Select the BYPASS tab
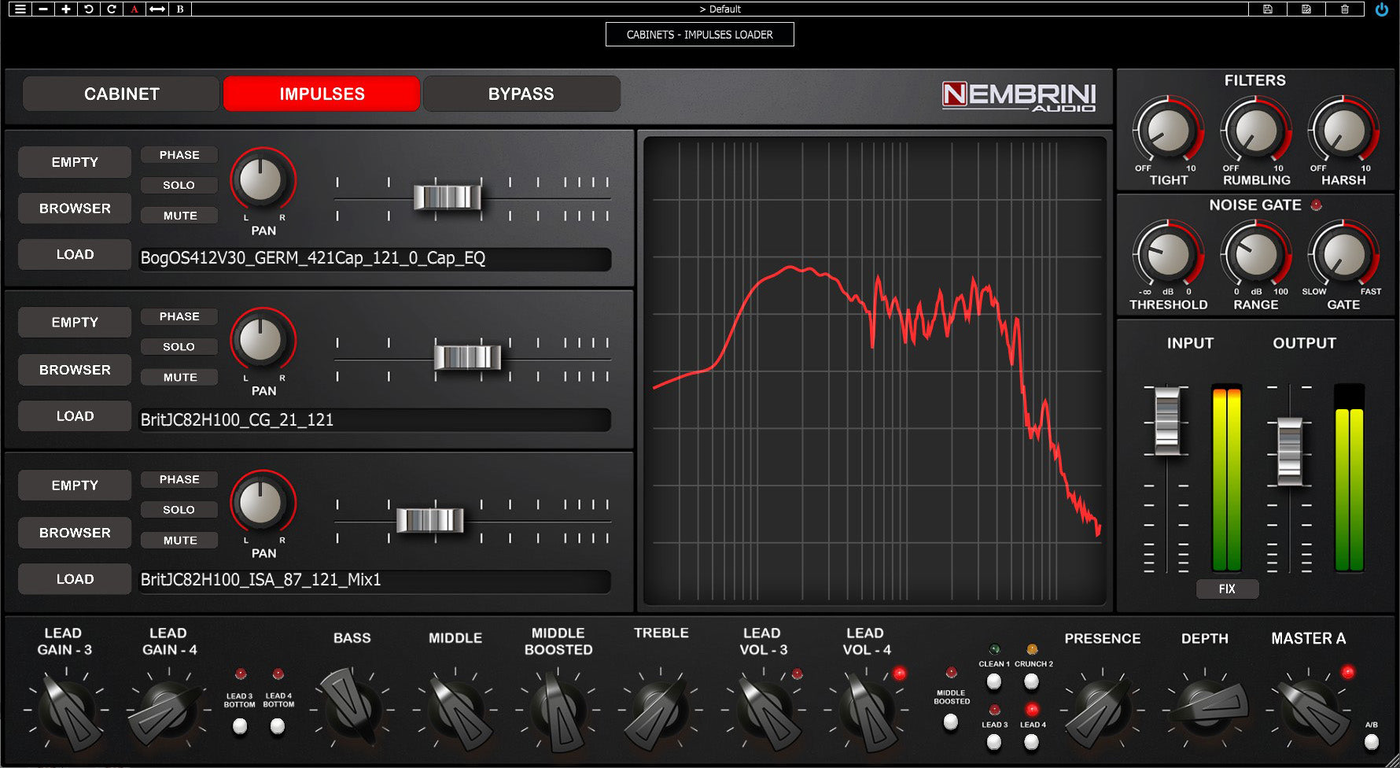Screen dimensions: 1400x768 (521, 94)
